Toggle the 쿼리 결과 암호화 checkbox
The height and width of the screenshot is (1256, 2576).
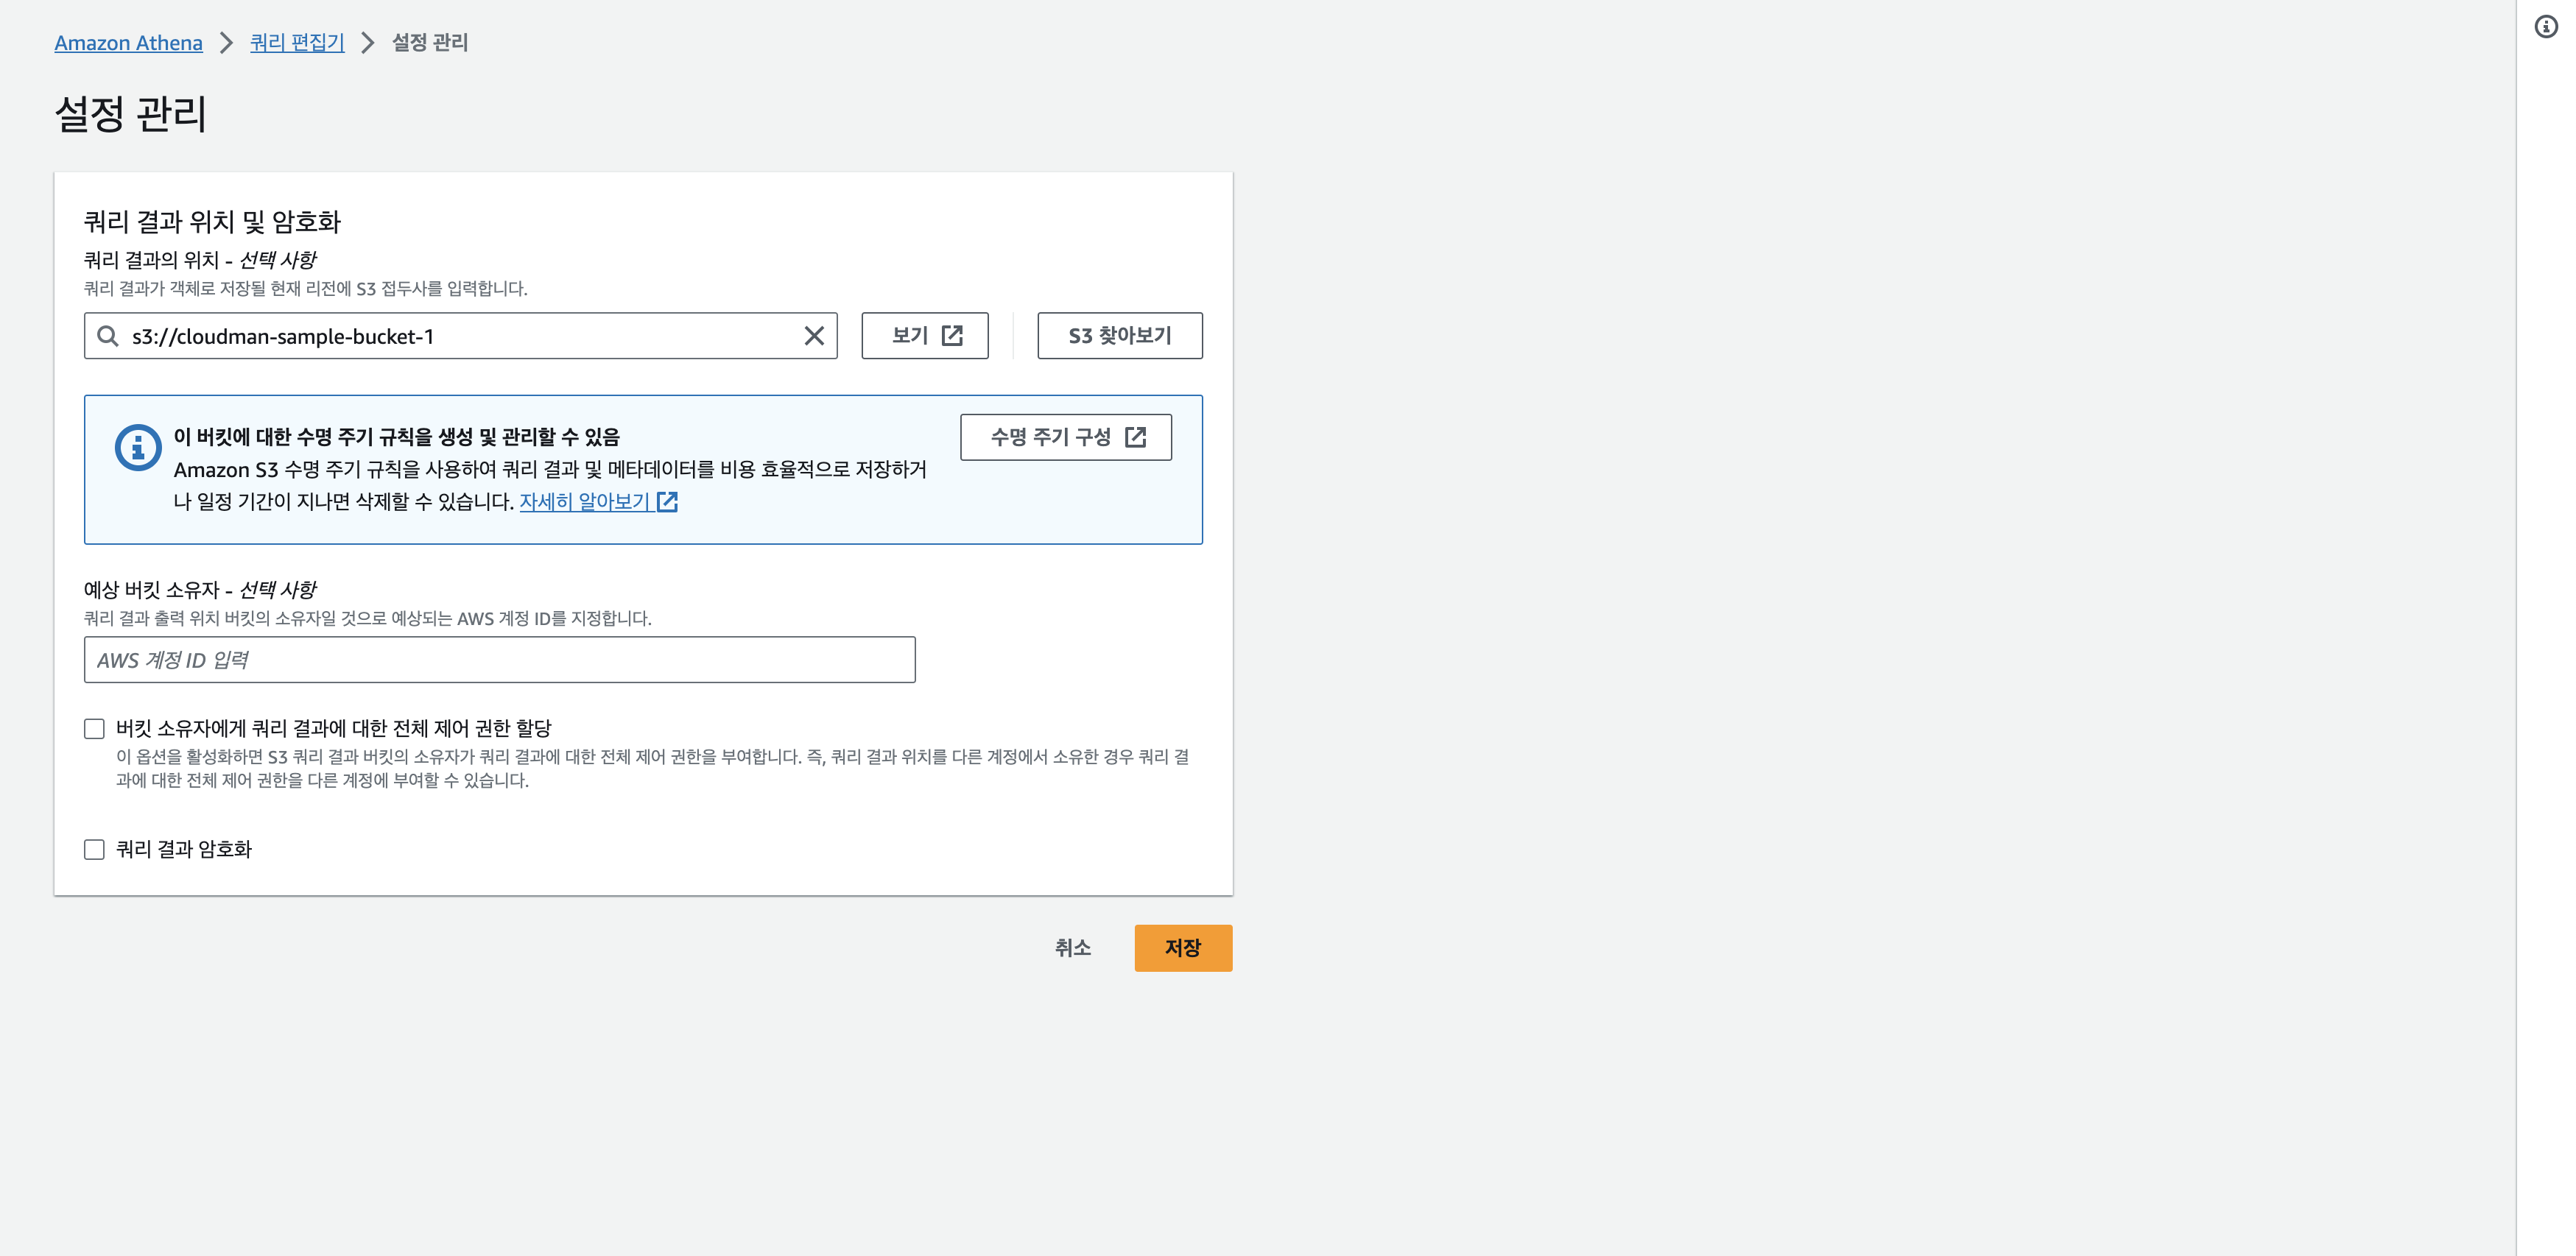click(x=95, y=849)
